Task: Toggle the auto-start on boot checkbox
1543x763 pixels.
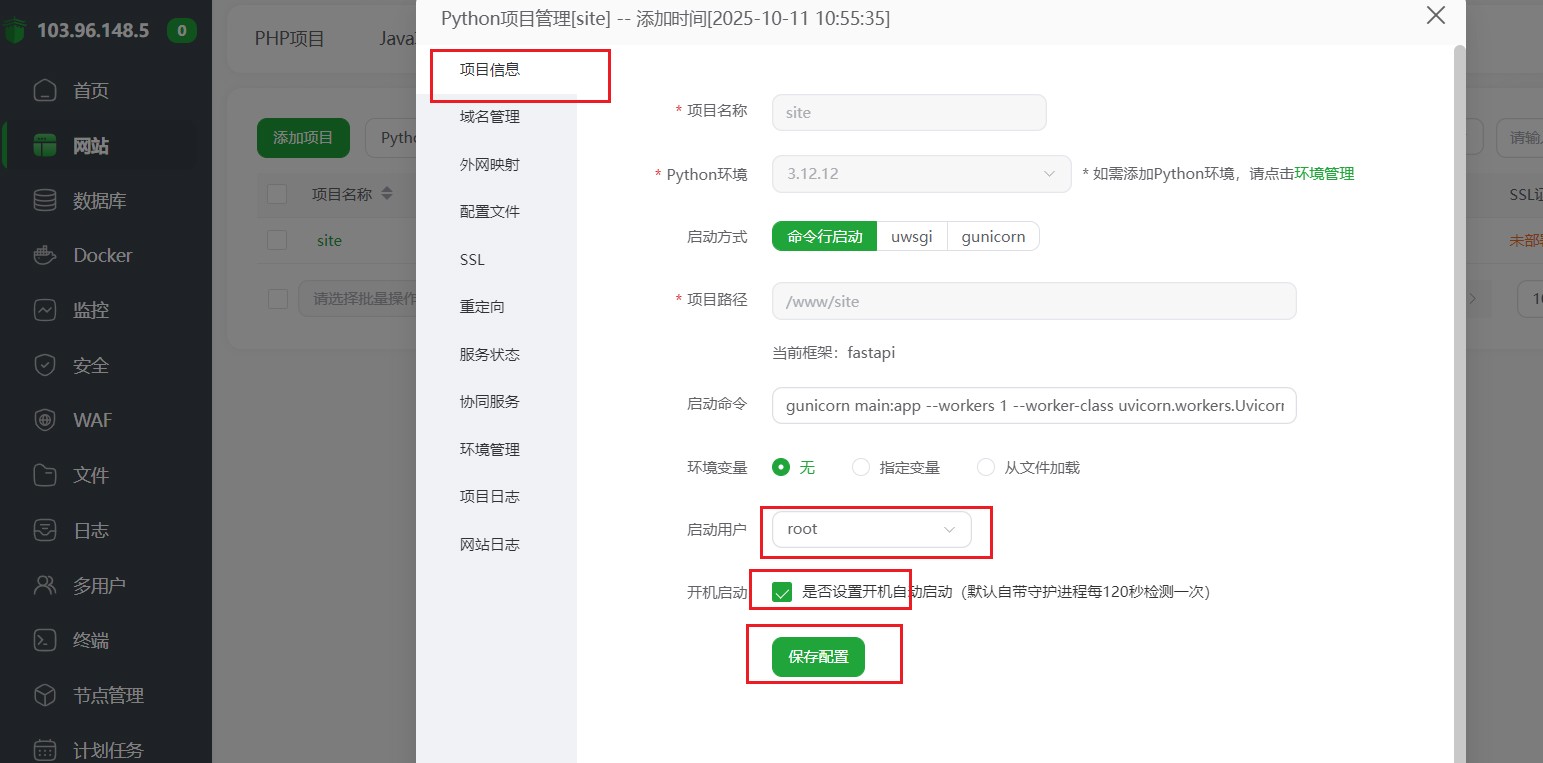Action: (782, 592)
